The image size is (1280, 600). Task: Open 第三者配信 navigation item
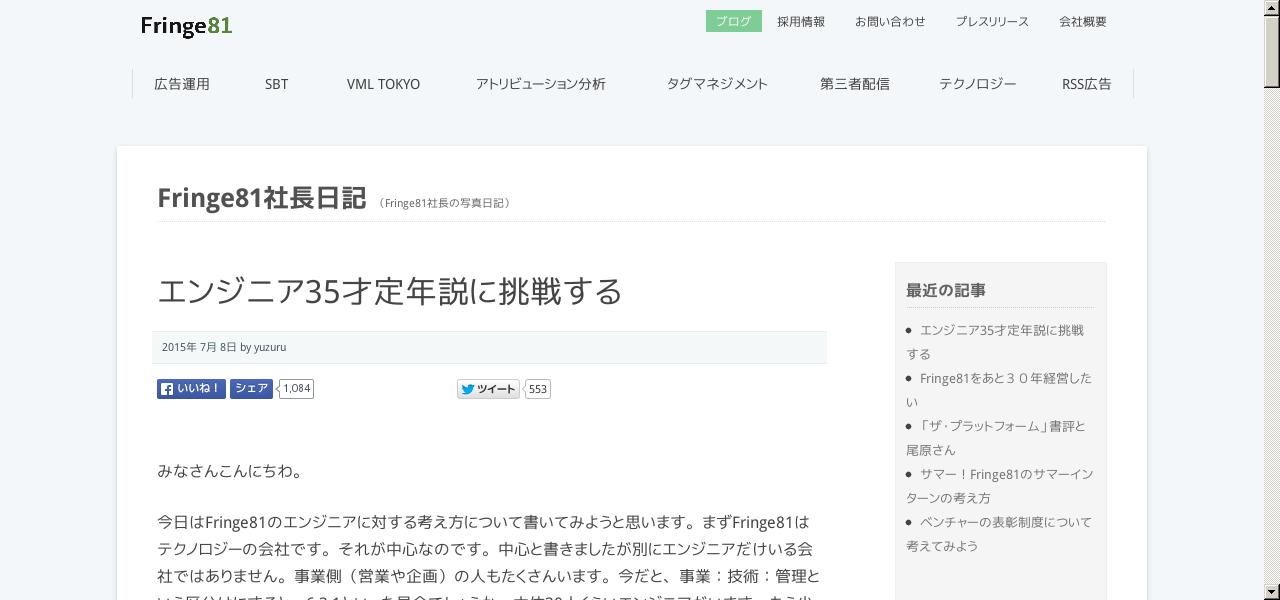pyautogui.click(x=855, y=84)
